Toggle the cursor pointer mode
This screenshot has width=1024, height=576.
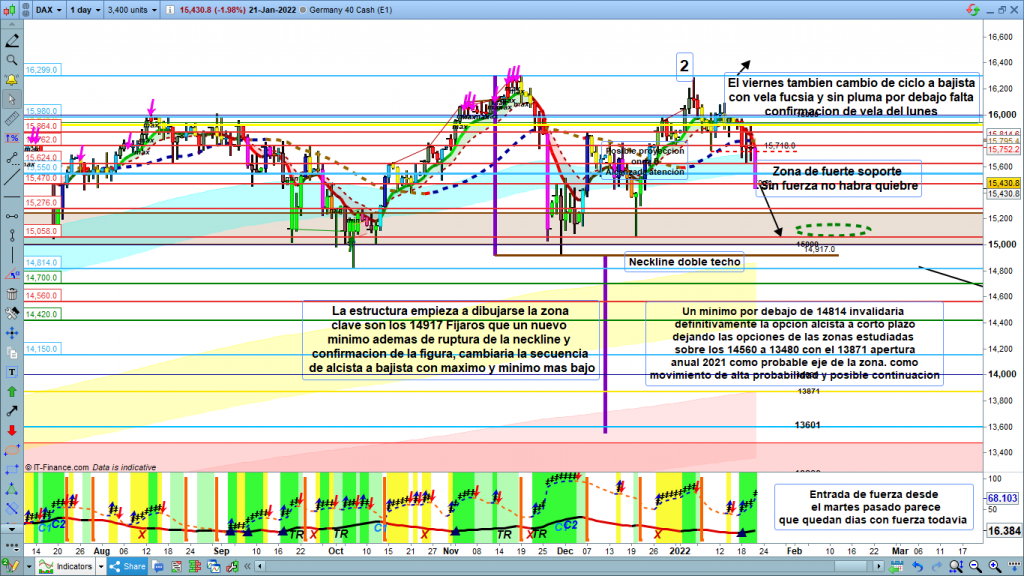coord(12,99)
